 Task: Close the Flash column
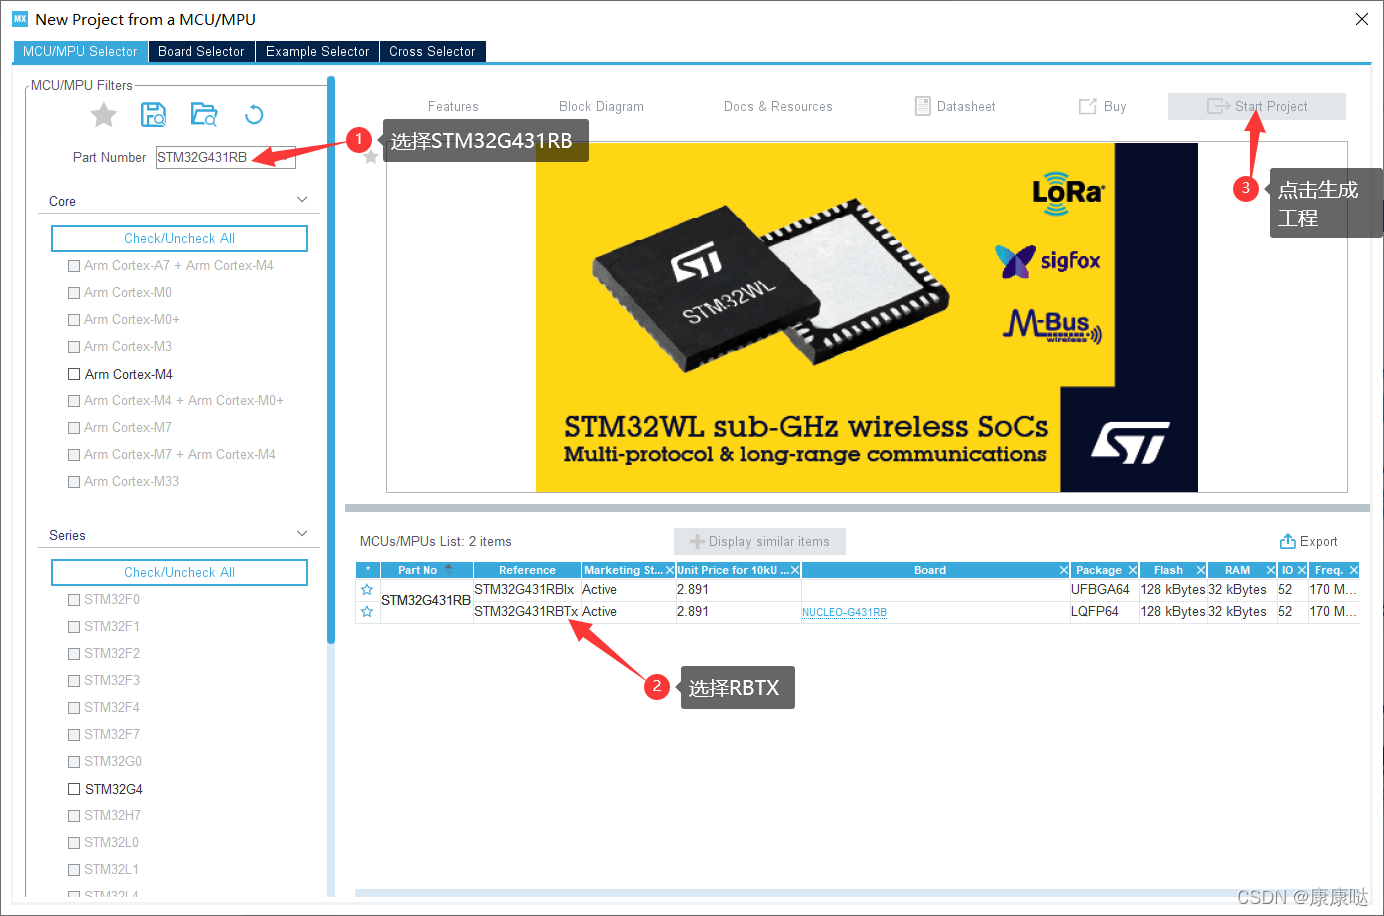click(1201, 570)
